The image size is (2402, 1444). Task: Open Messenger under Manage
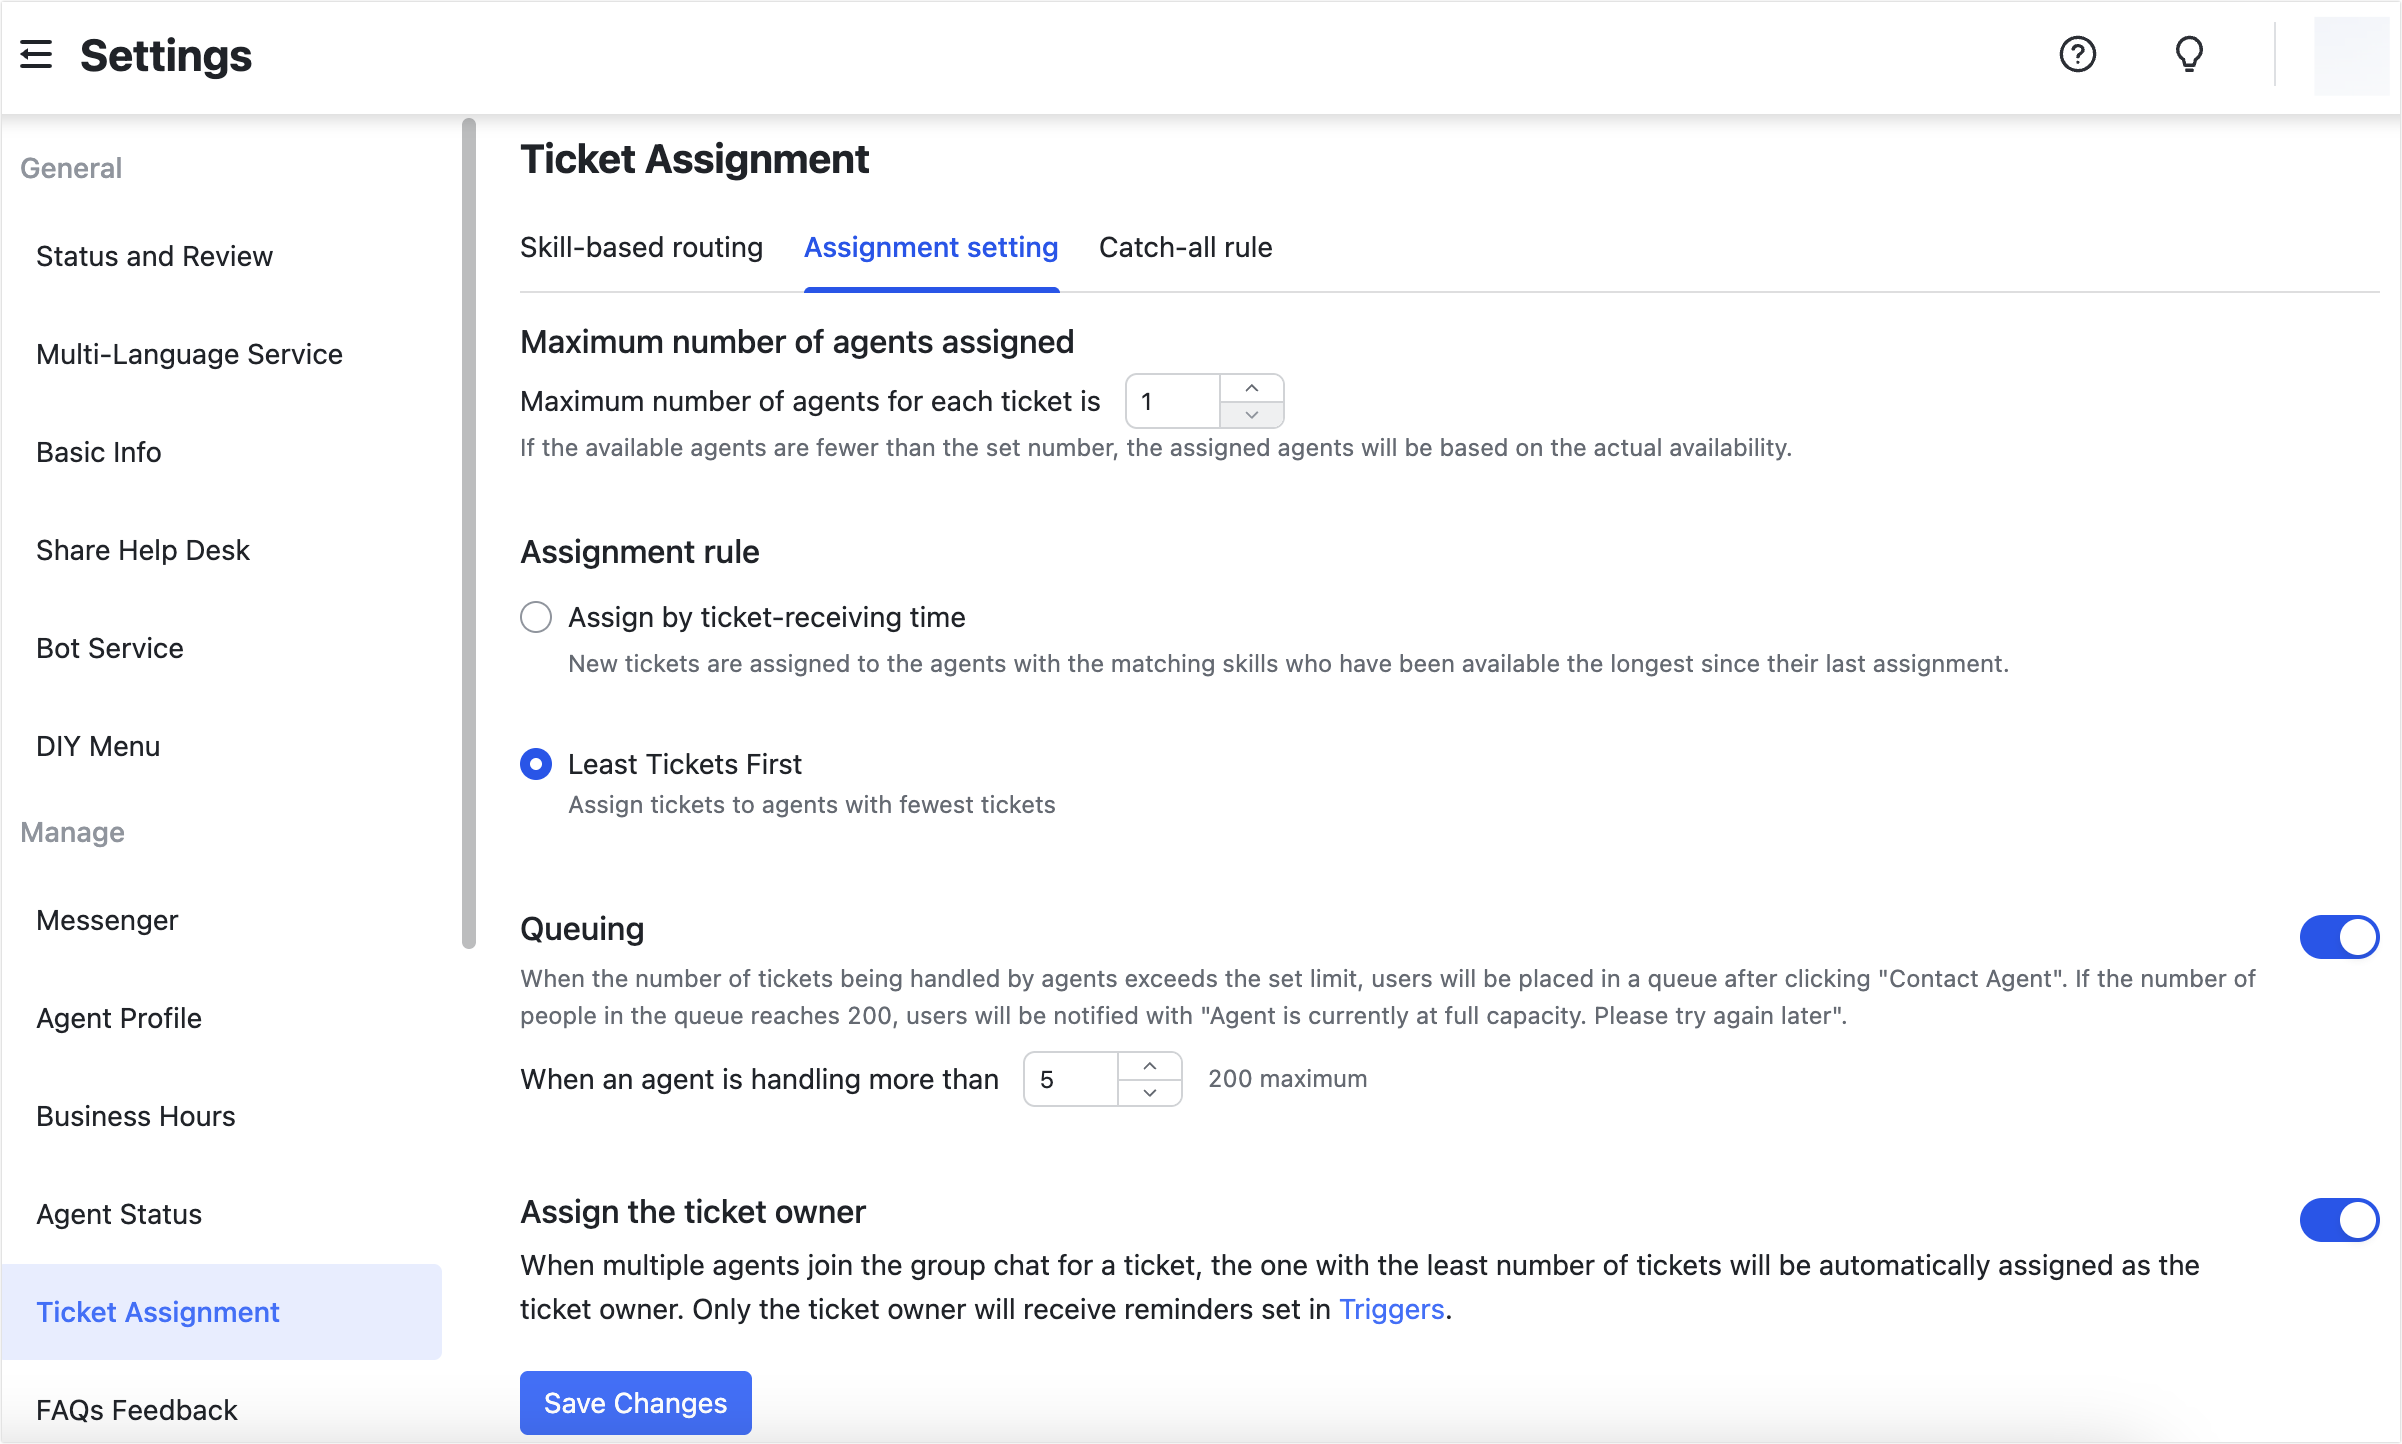[x=107, y=920]
